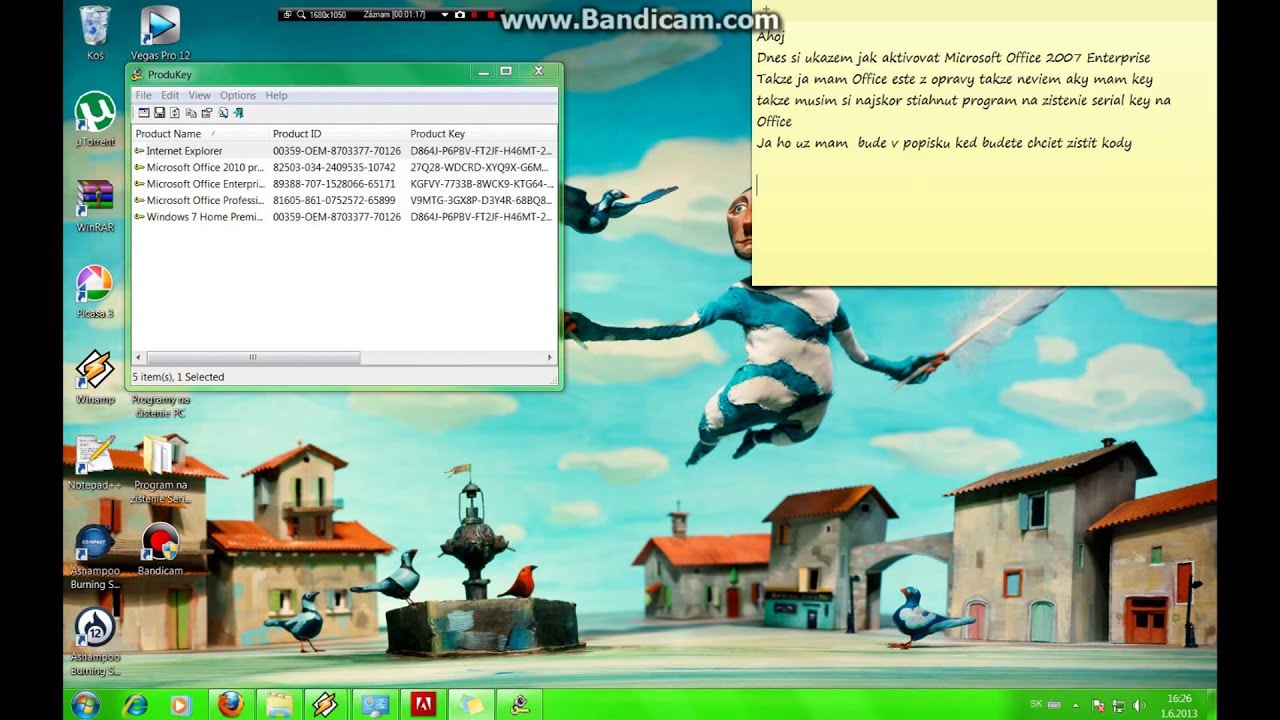1280x720 pixels.
Task: Open the Bandicam desktop icon
Action: 160,549
